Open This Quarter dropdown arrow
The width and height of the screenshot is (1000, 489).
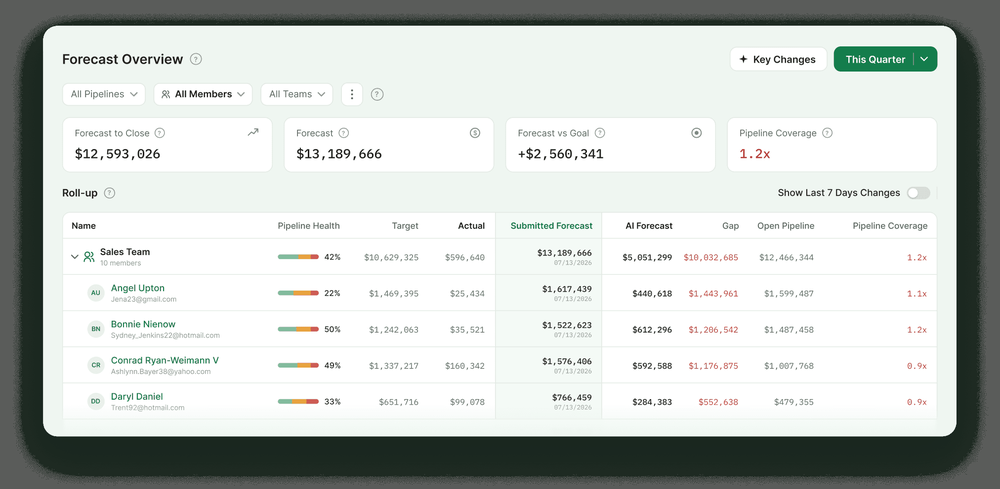[925, 59]
